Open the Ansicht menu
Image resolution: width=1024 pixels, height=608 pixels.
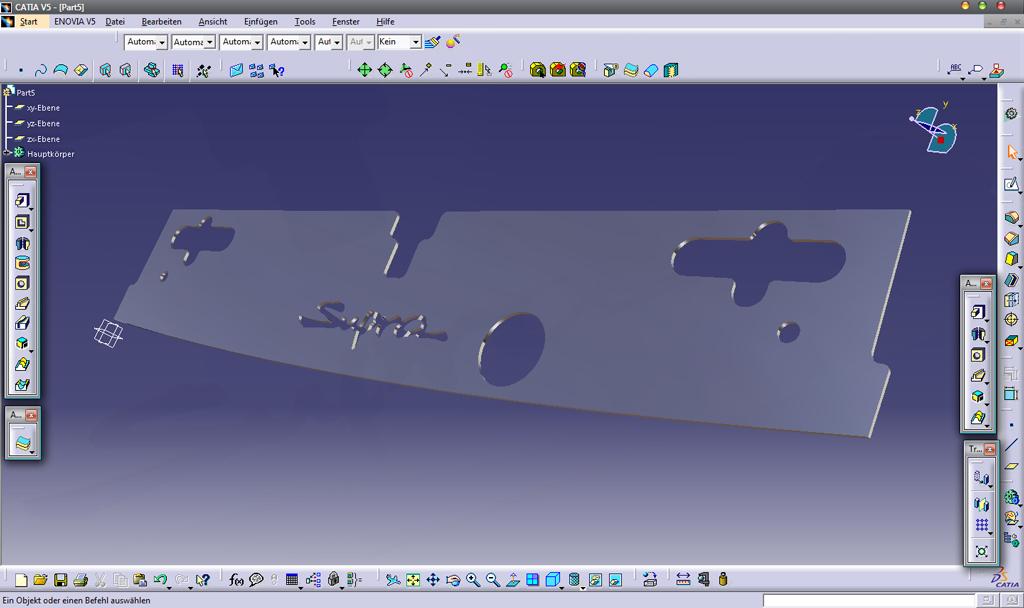click(213, 22)
